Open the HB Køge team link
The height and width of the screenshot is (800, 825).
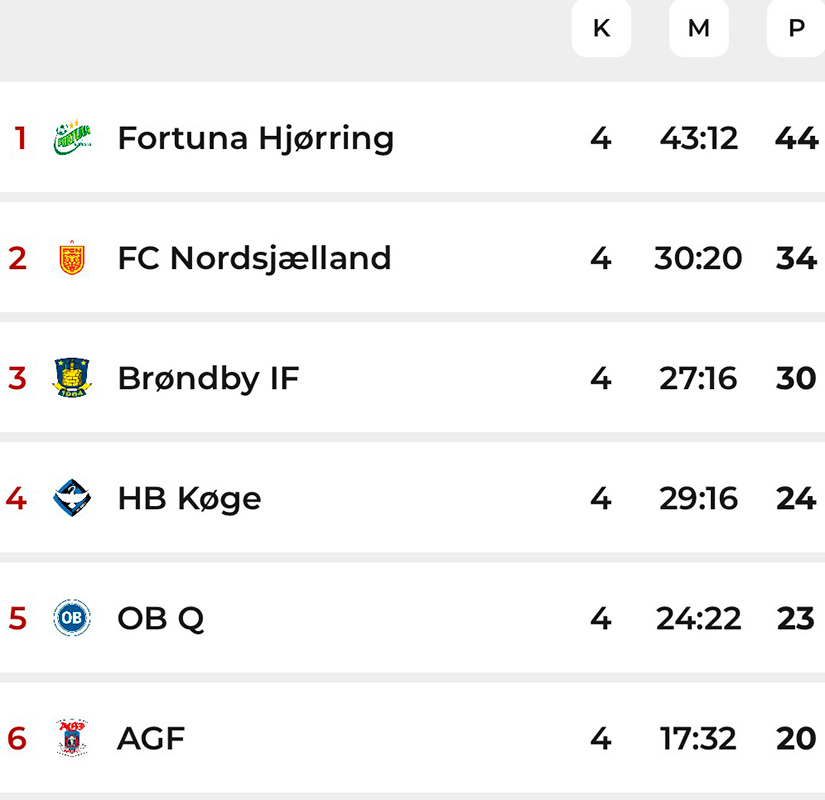(x=189, y=498)
